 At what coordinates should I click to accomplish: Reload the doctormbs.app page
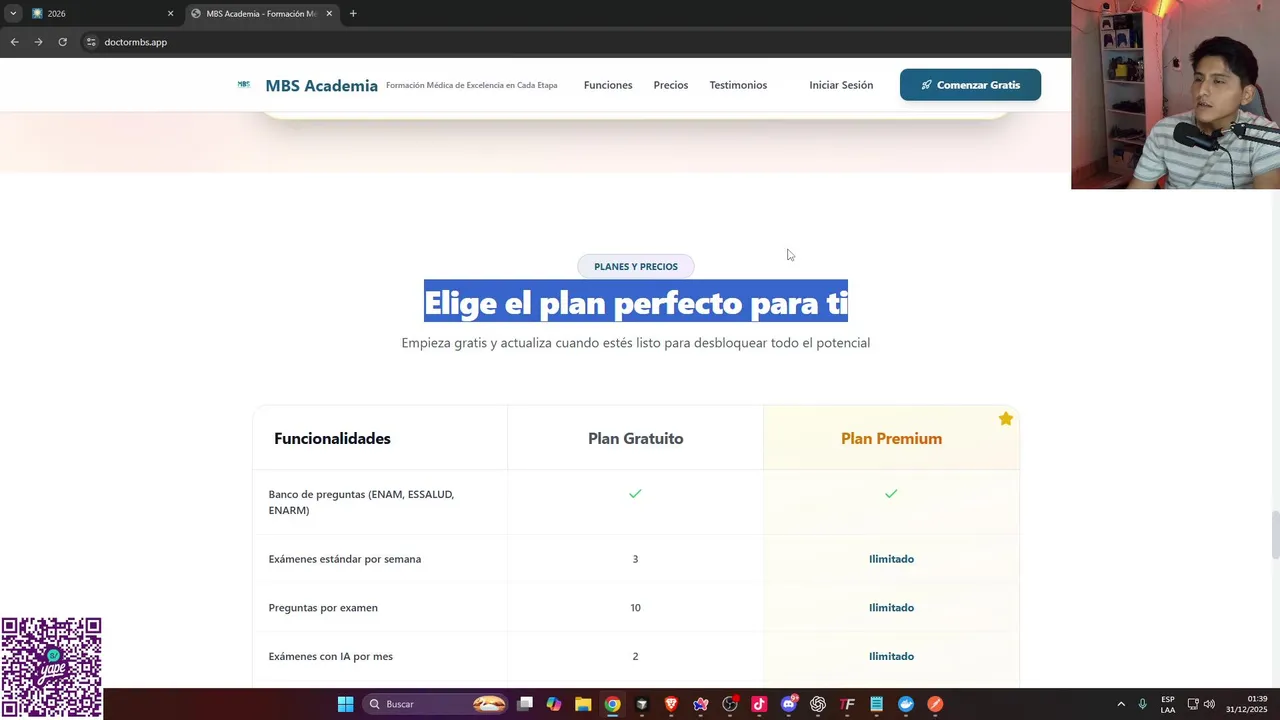click(62, 42)
